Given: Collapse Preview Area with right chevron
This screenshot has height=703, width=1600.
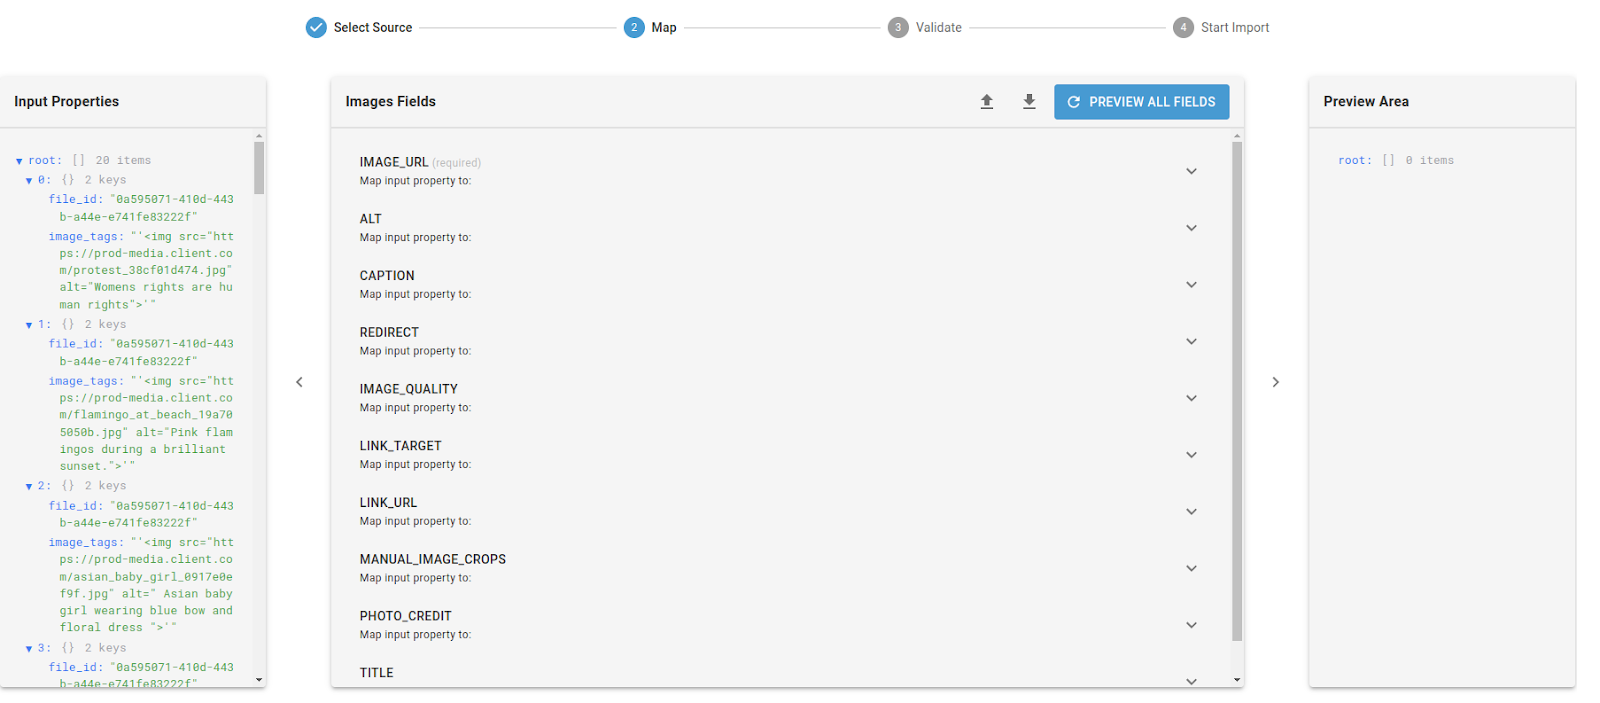Looking at the screenshot, I should [x=1275, y=382].
